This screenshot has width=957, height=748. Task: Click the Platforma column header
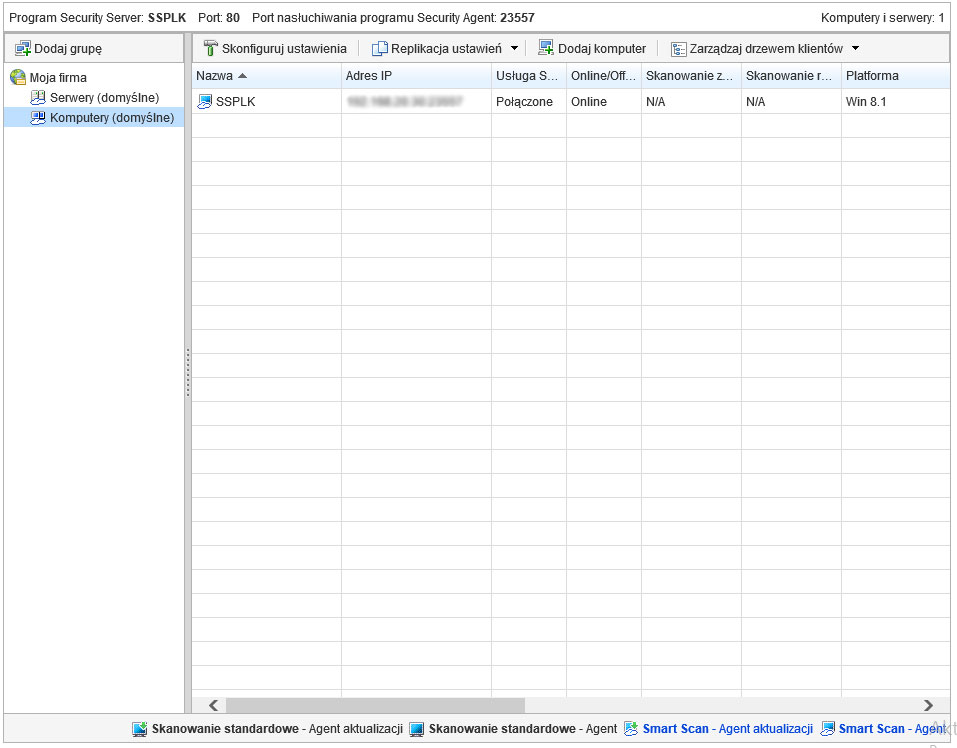[x=872, y=76]
